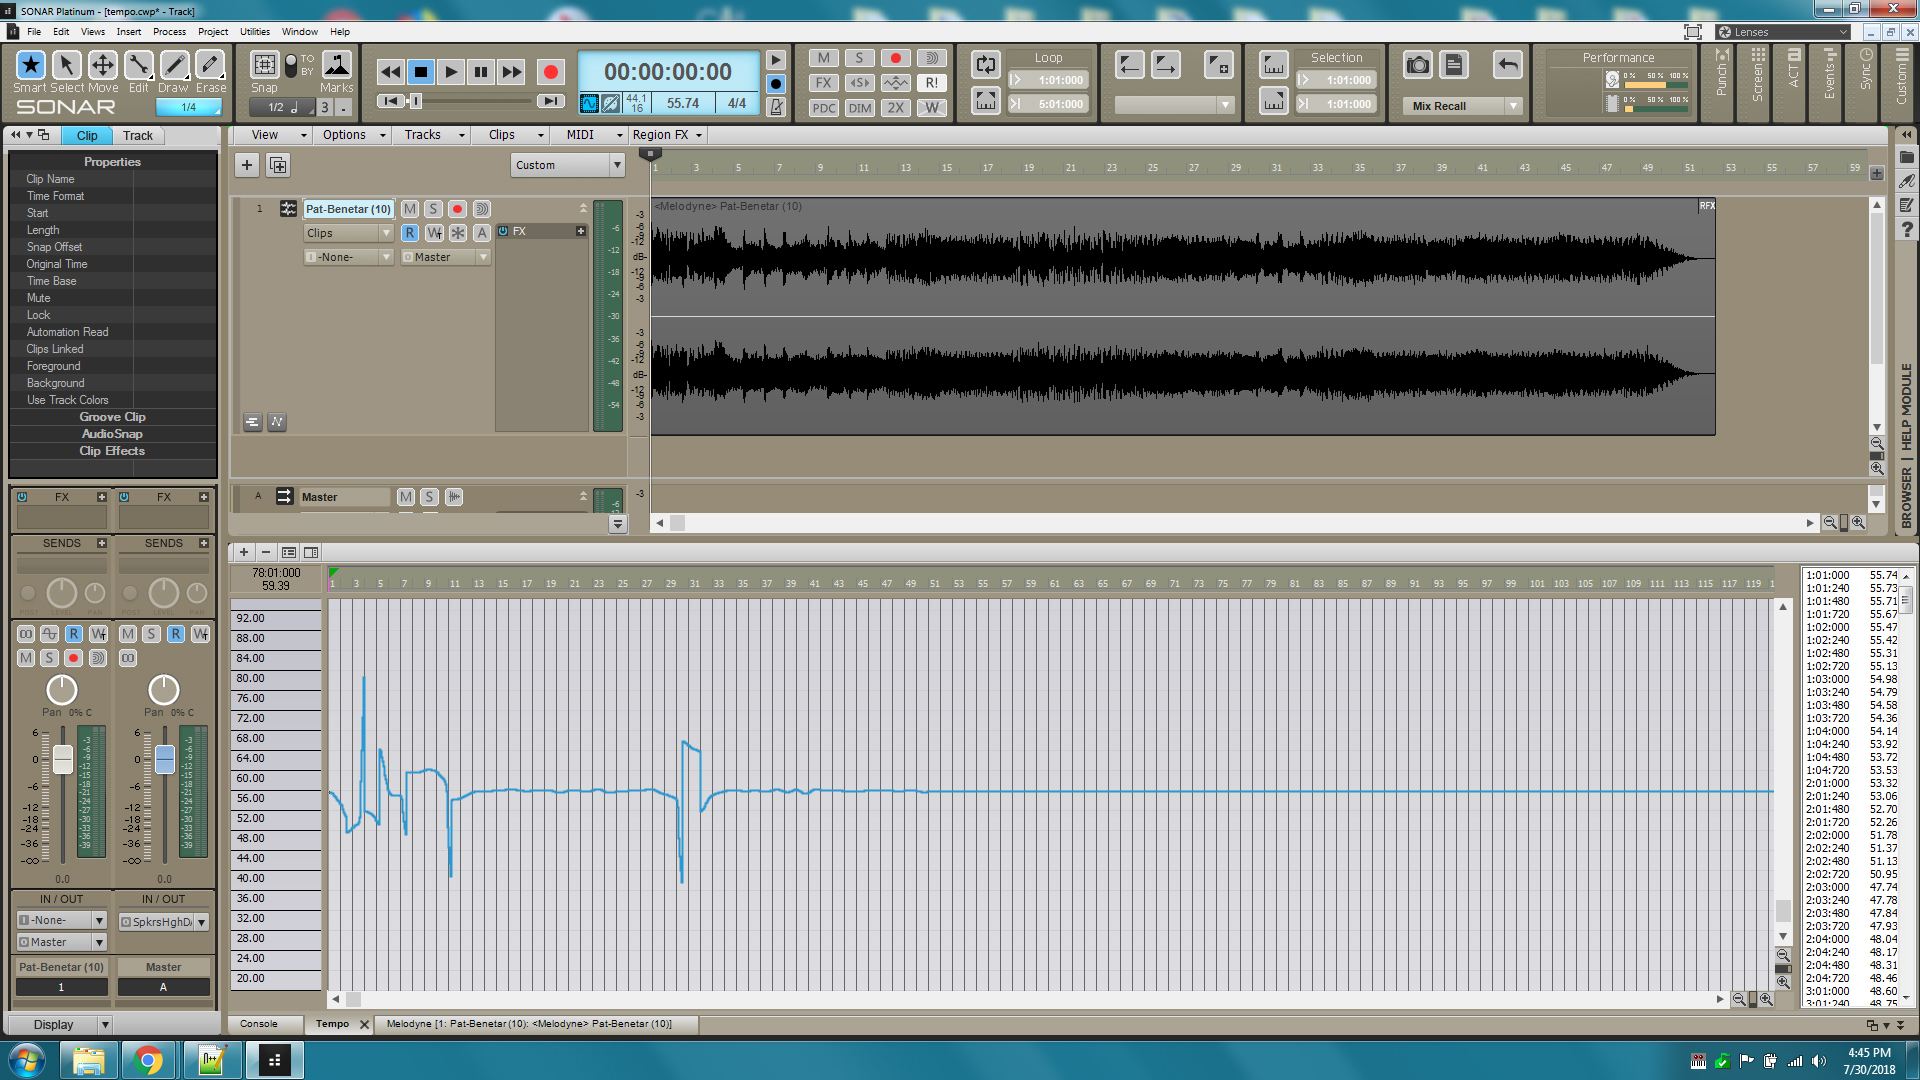
Task: Mute the Pat-Benetar (10) track
Action: click(410, 209)
